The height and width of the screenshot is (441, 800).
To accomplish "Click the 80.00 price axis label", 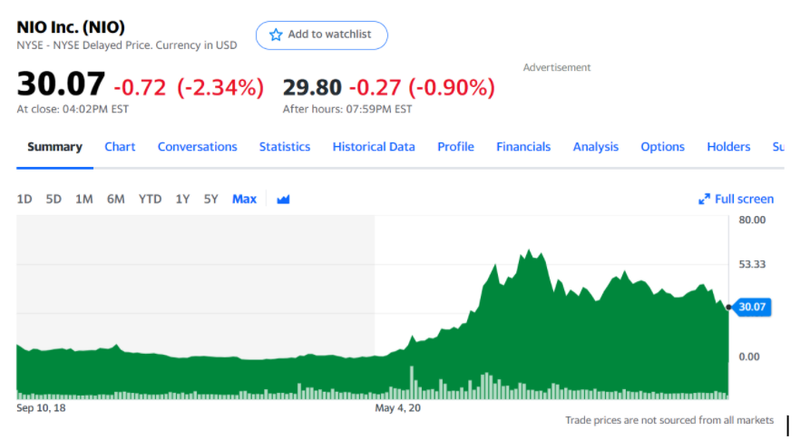I will (x=752, y=220).
